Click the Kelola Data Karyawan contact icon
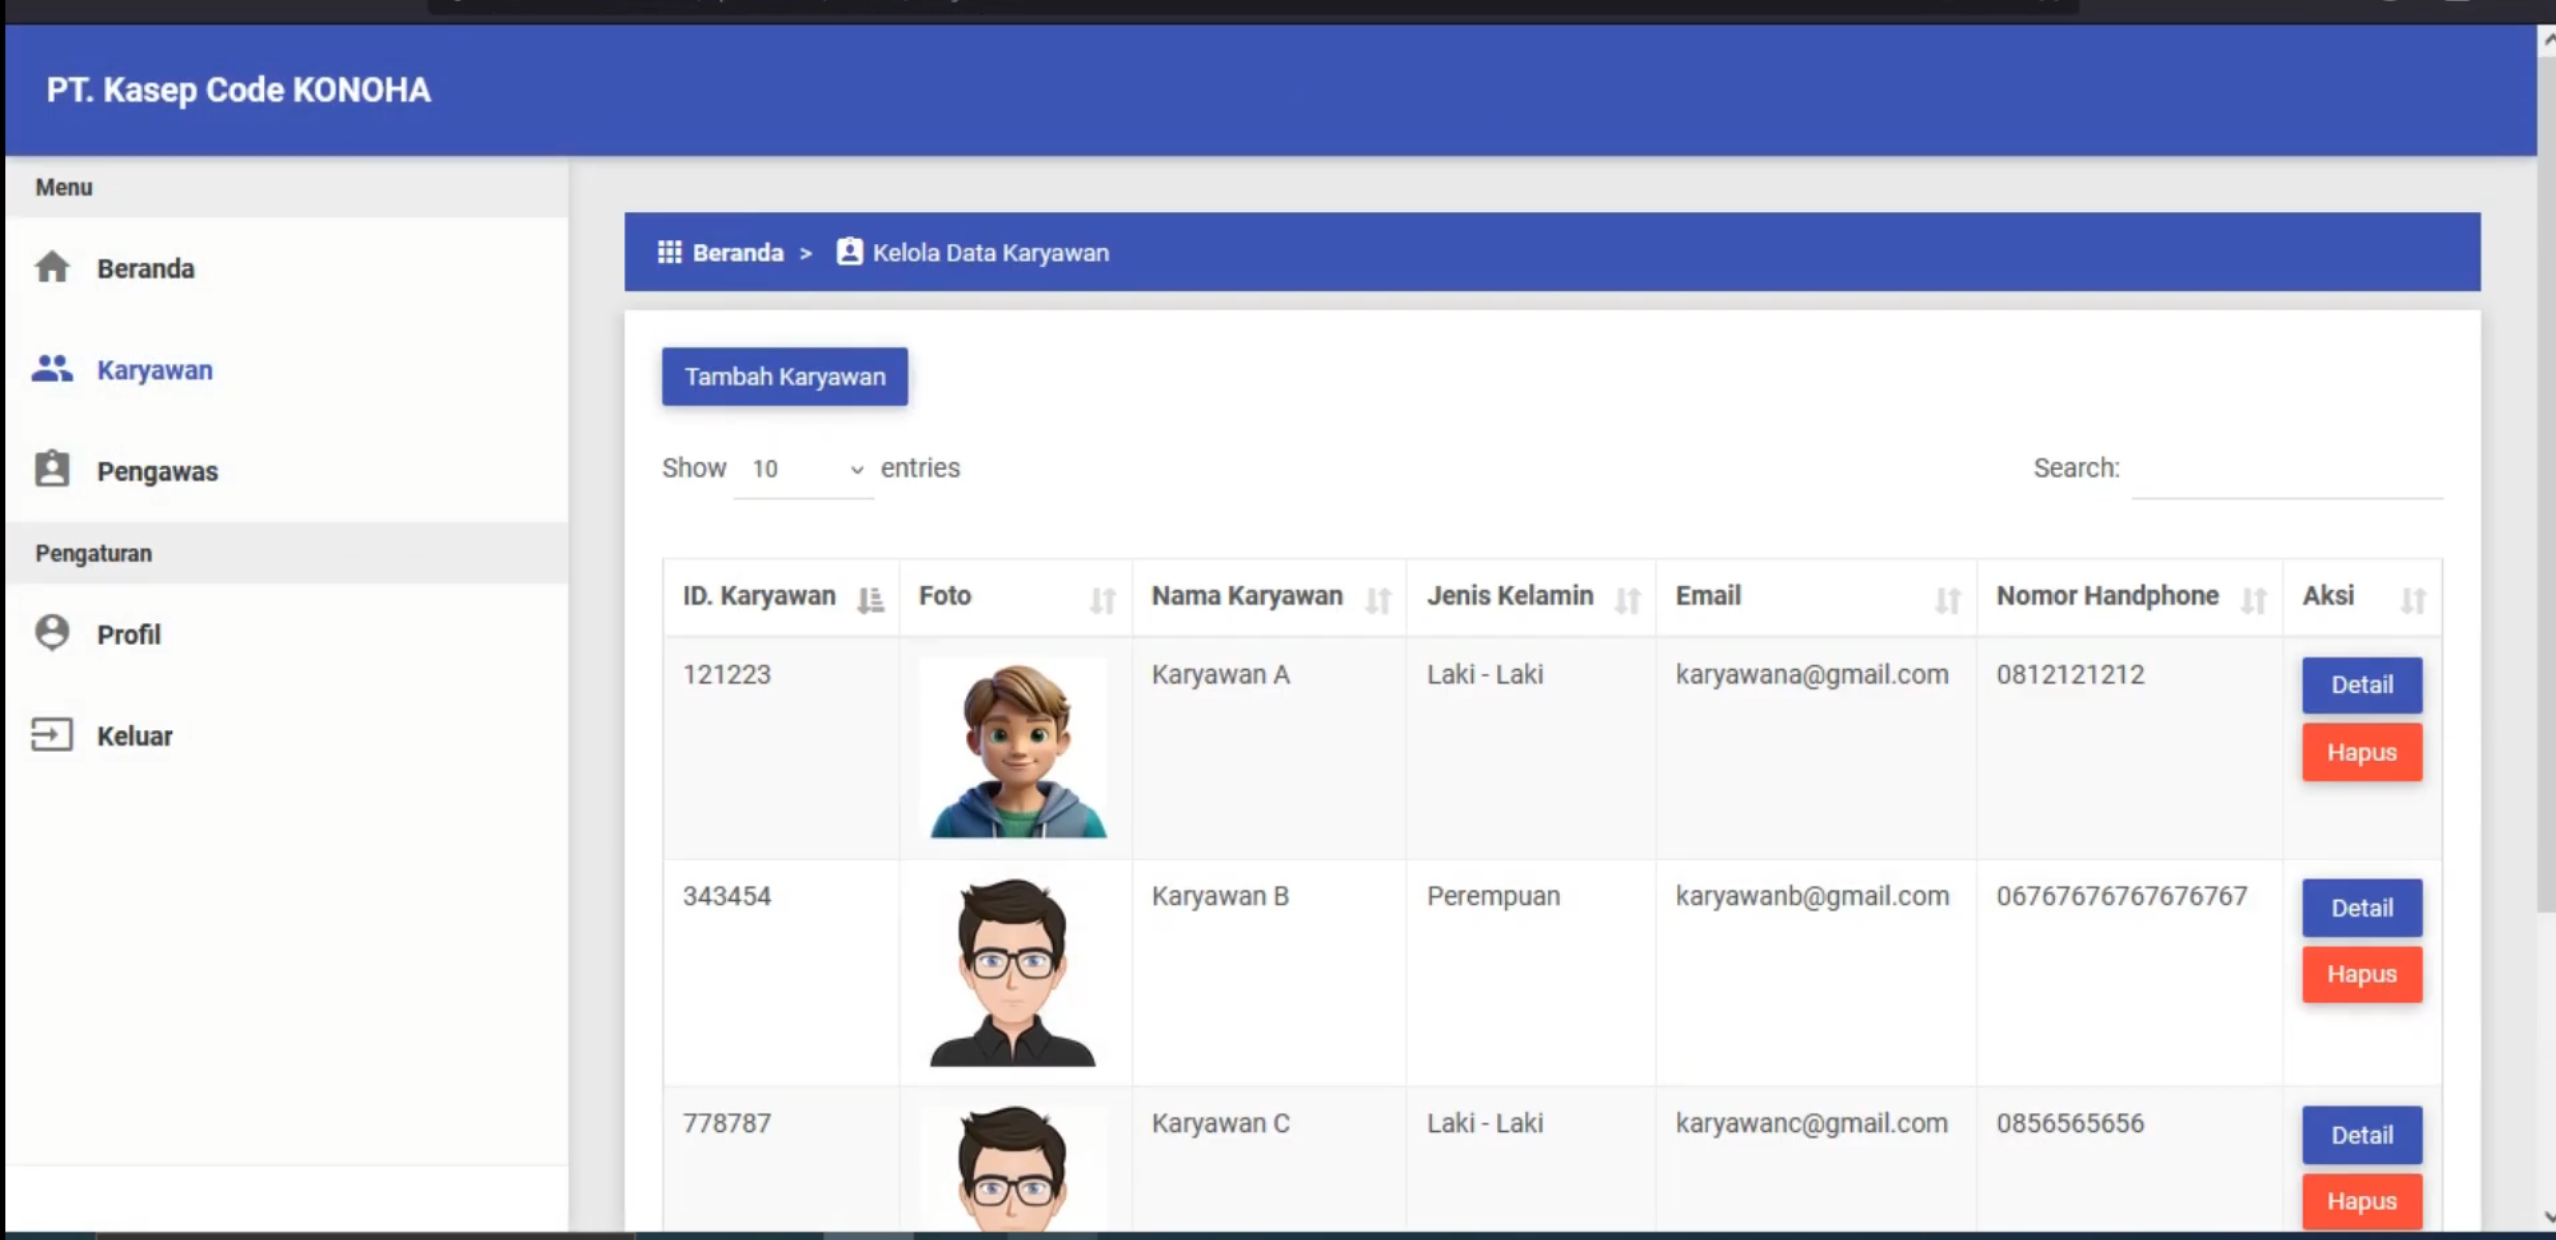Image resolution: width=2556 pixels, height=1240 pixels. click(x=849, y=251)
